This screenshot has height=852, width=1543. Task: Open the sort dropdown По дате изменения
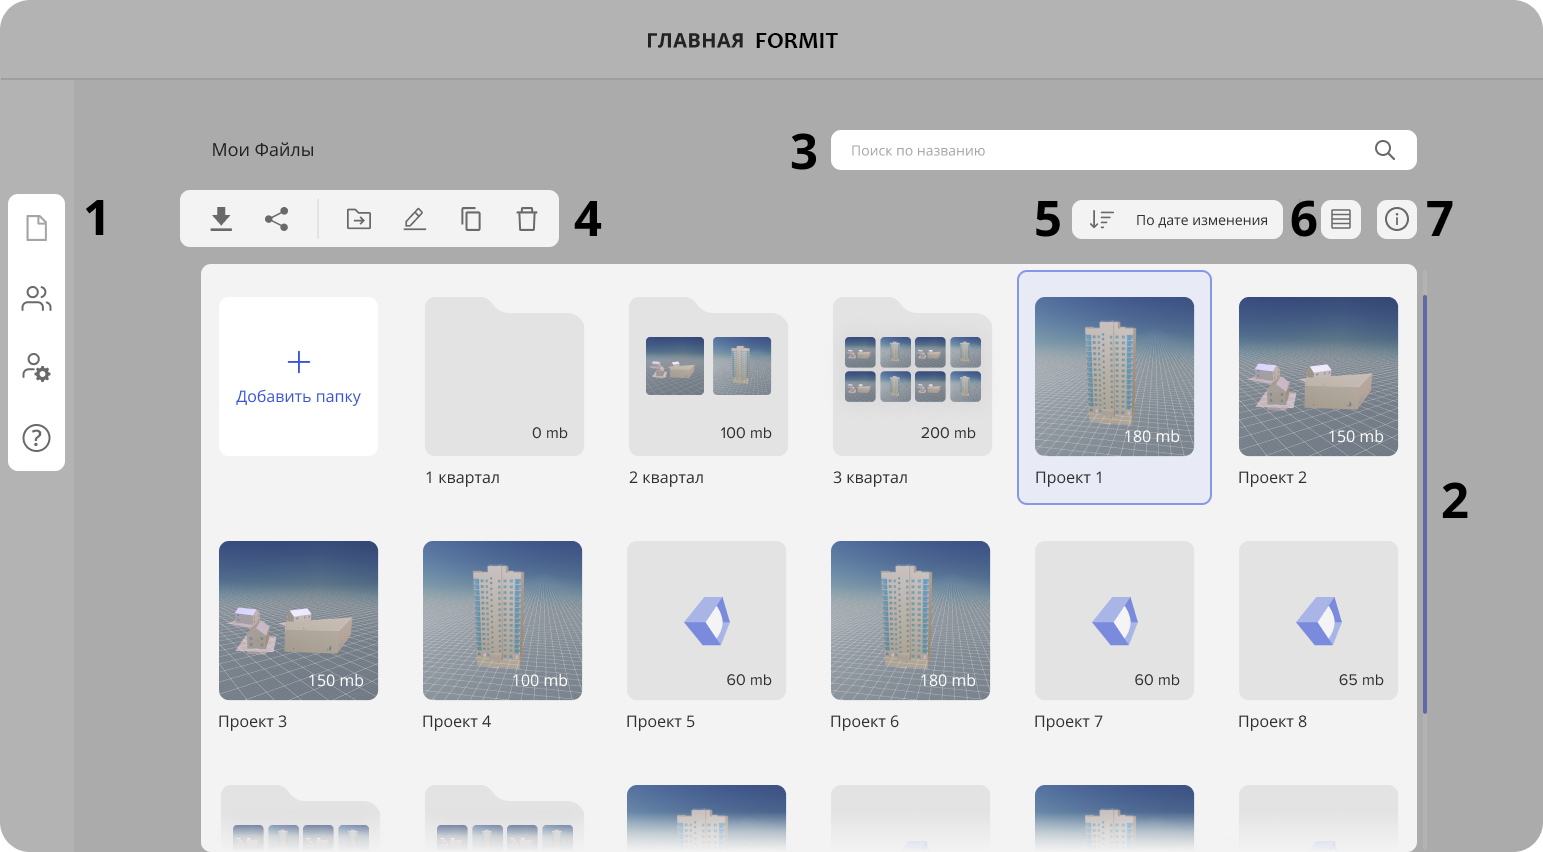1177,219
